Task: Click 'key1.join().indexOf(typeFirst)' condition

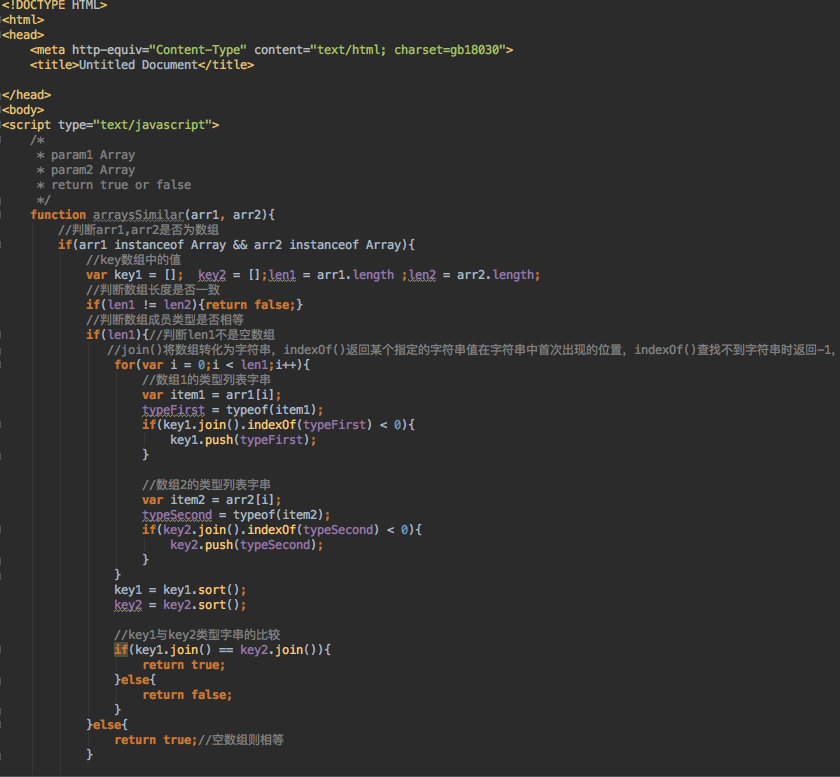Action: point(267,425)
